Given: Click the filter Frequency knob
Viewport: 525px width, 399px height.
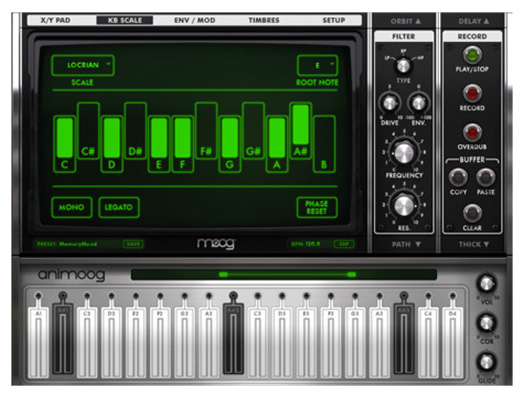Looking at the screenshot, I should [x=404, y=152].
